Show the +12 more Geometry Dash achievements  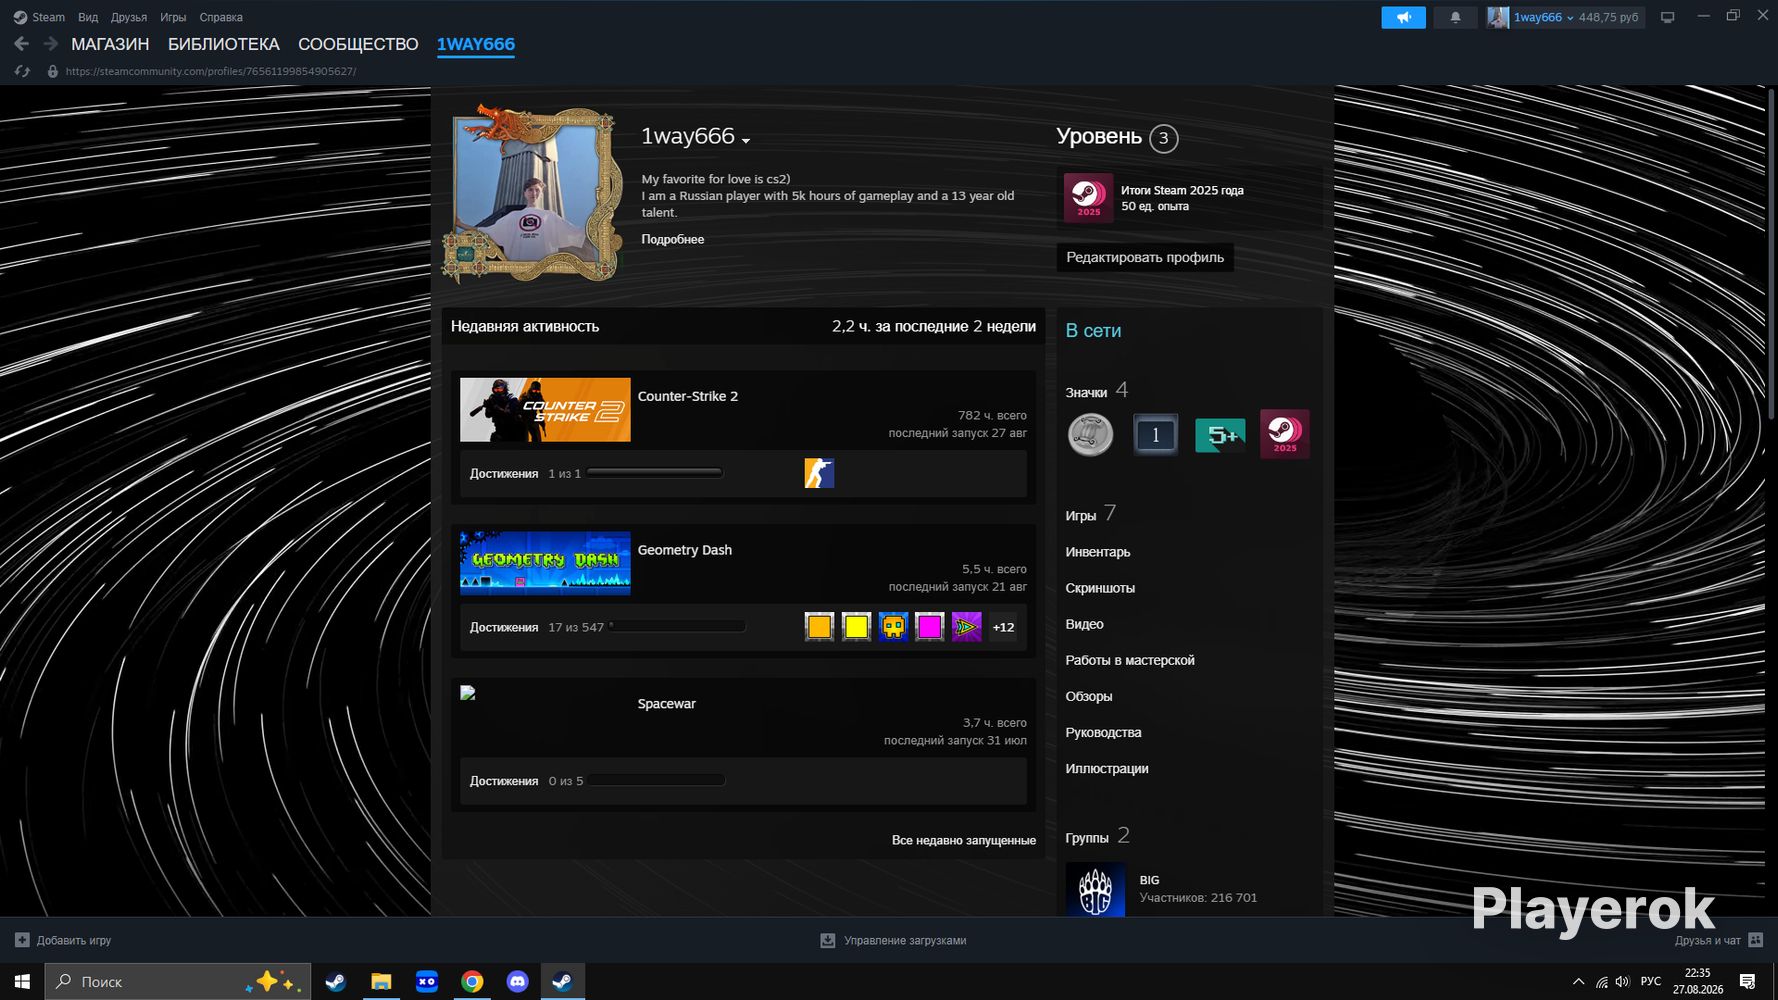(1003, 627)
